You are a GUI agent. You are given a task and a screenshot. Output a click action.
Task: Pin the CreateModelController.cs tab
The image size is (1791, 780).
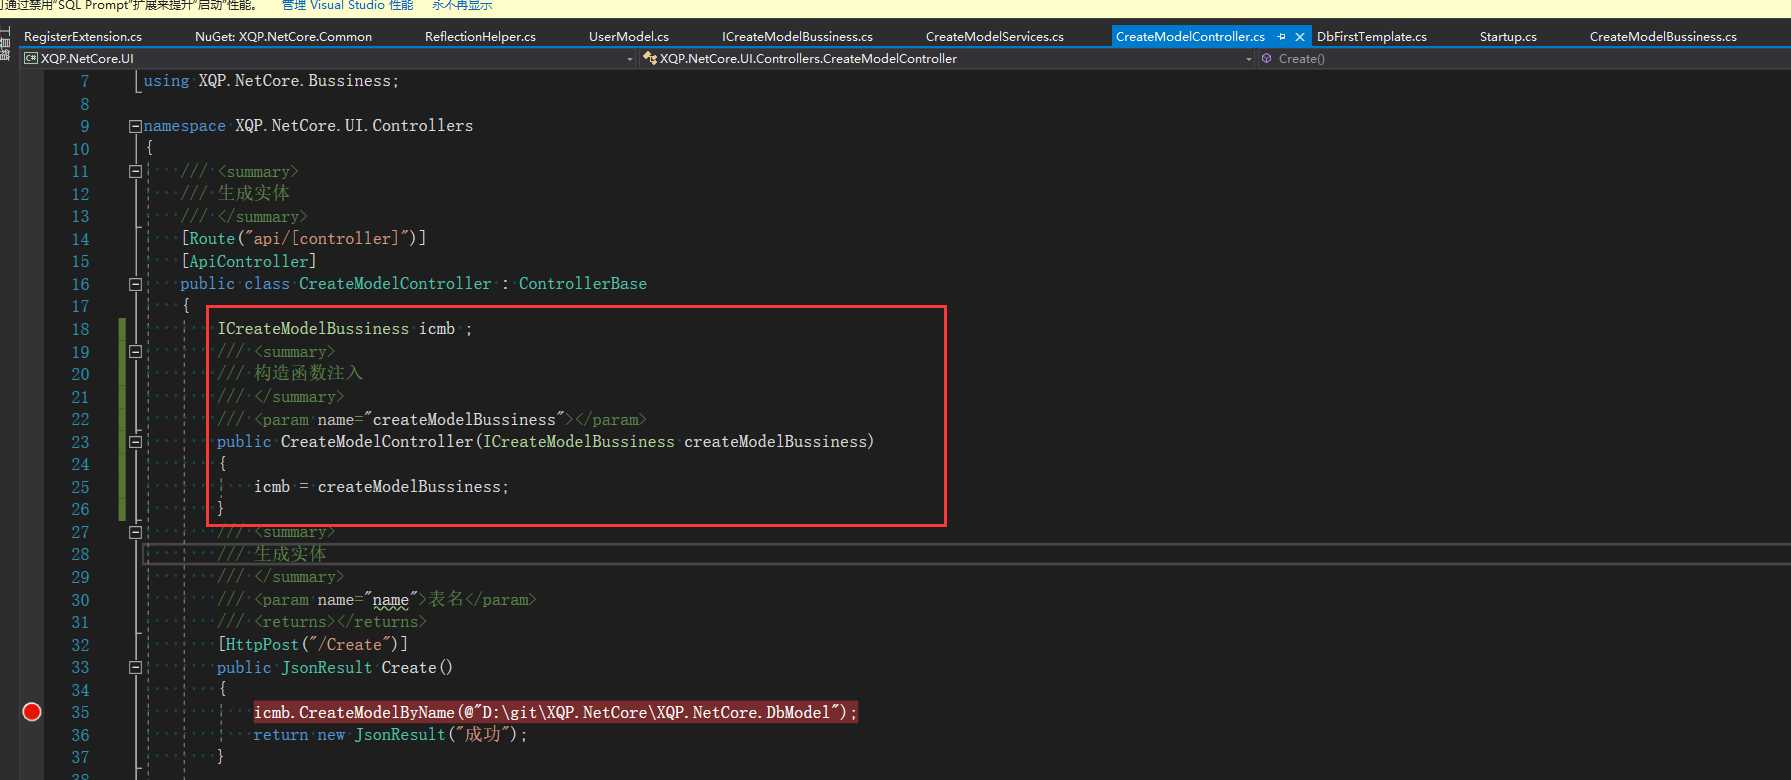[1281, 37]
